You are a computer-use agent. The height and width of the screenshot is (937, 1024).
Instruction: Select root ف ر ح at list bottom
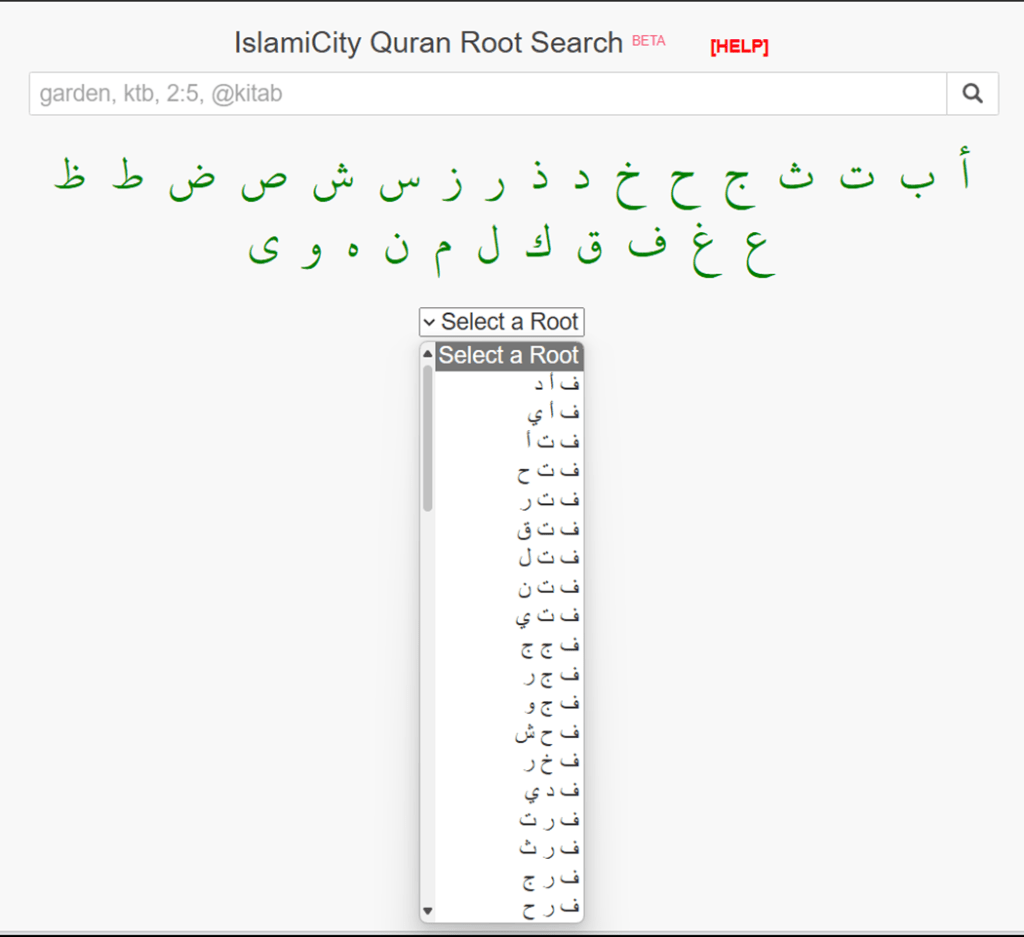coord(550,908)
